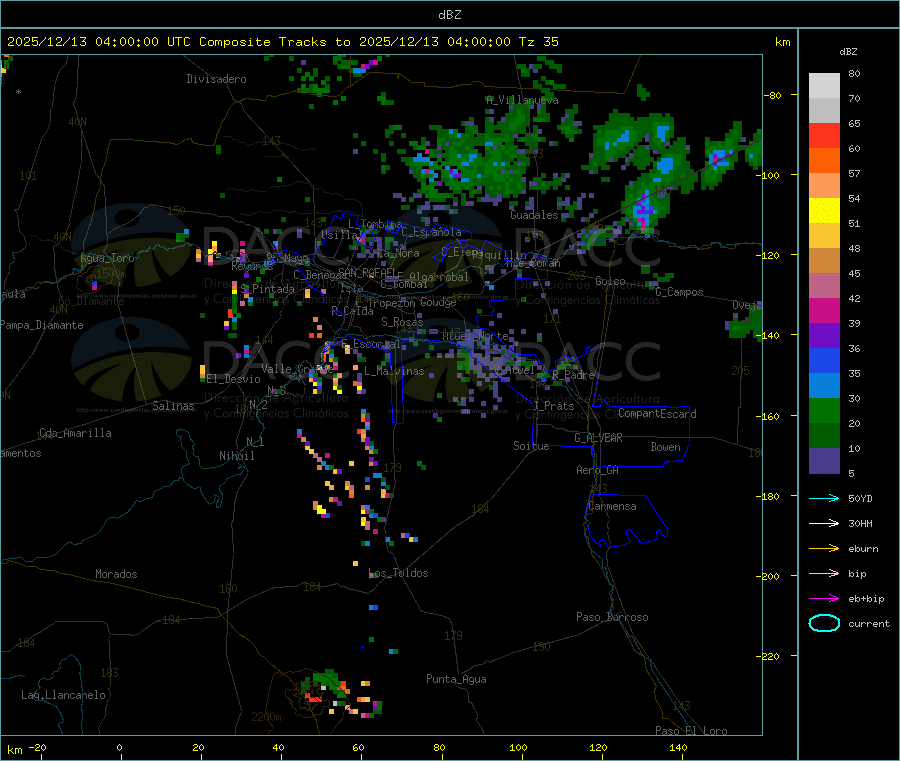The image size is (900, 761).
Task: Click the El_Desvio map label
Action: click(234, 379)
